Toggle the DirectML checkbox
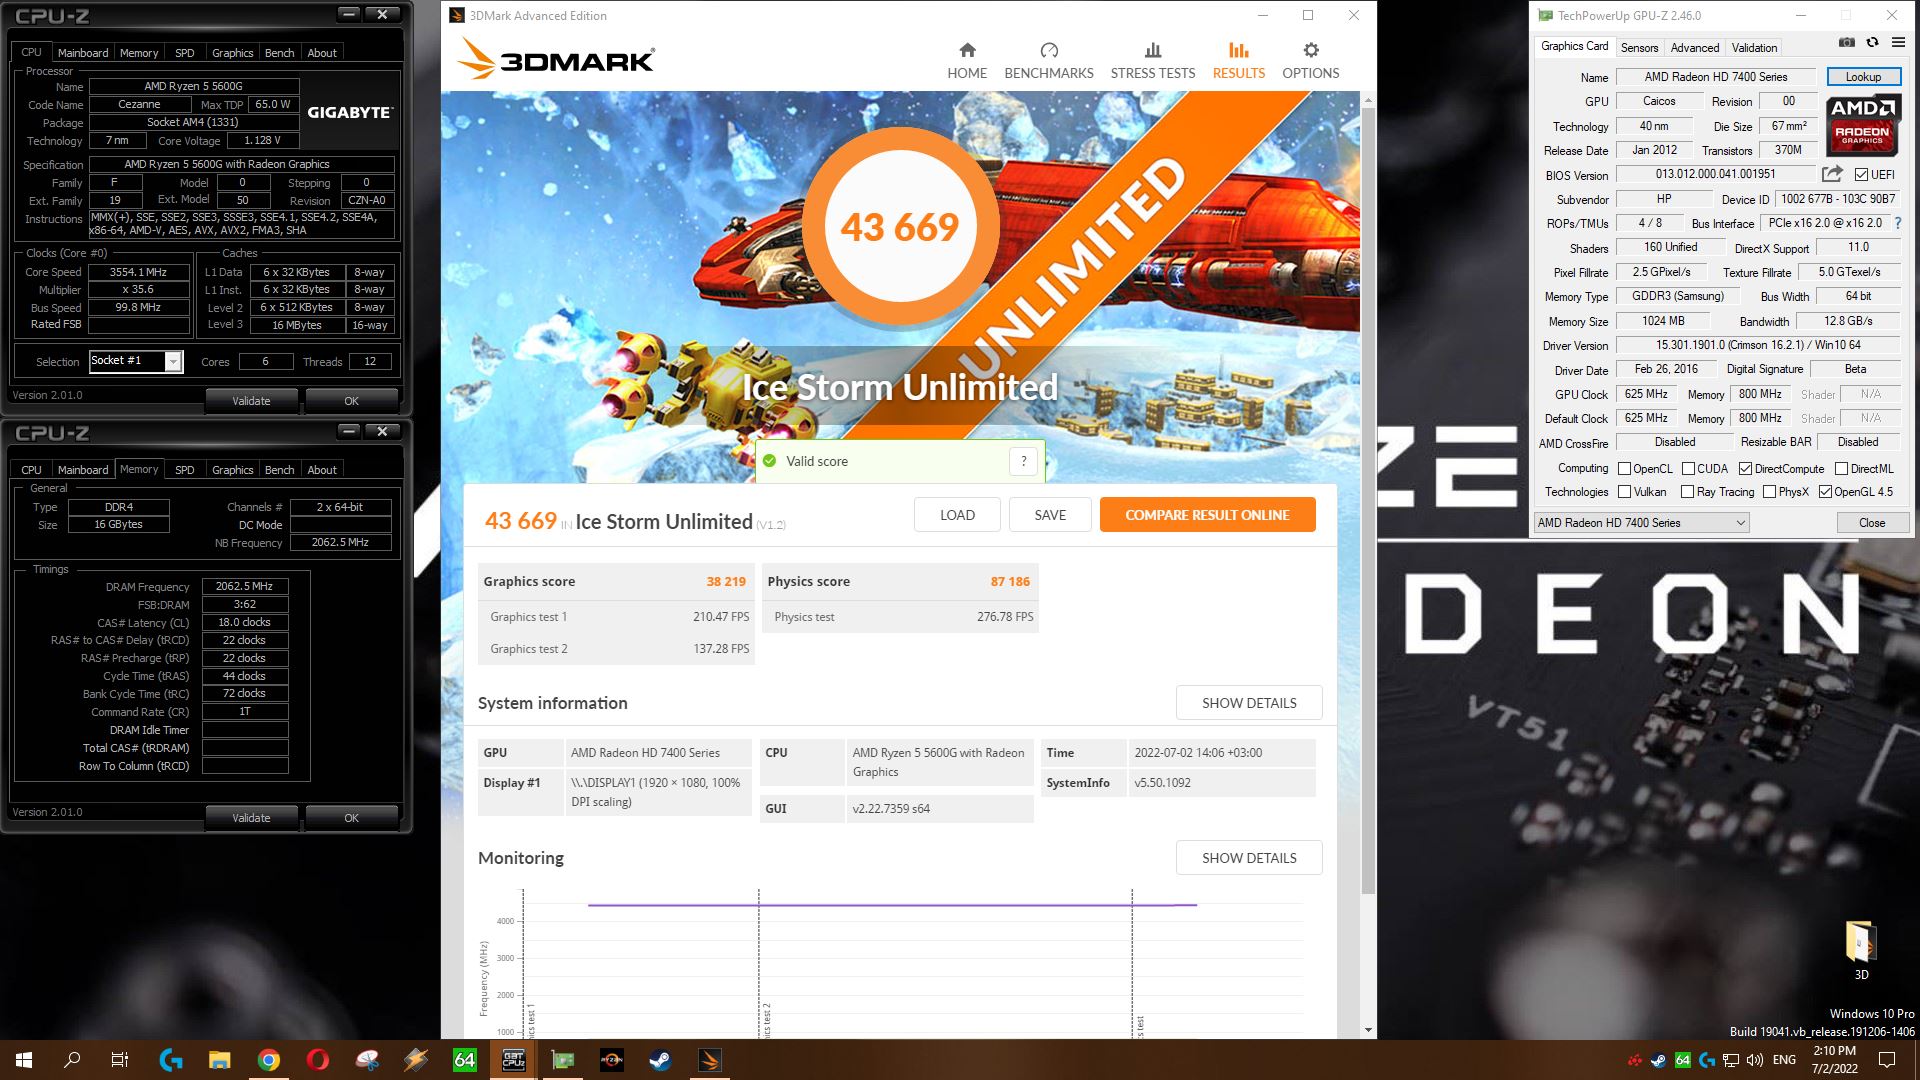The height and width of the screenshot is (1080, 1920). pyautogui.click(x=1841, y=469)
